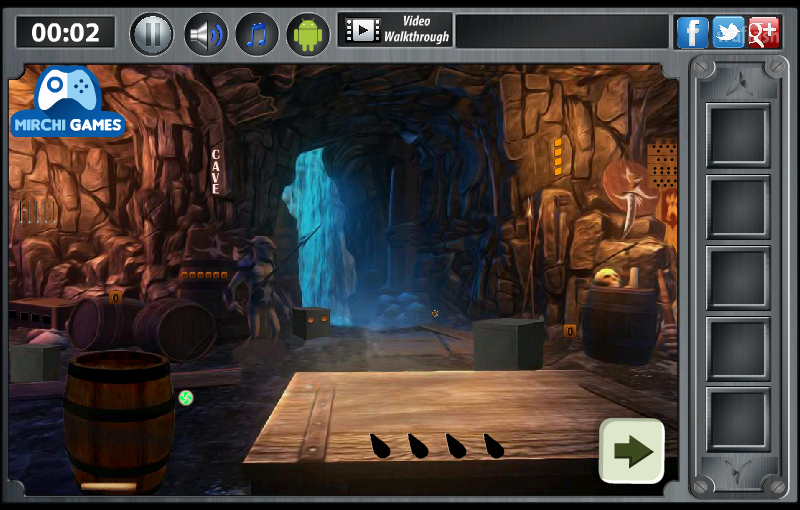This screenshot has height=510, width=800.
Task: Click the orange 0 tag near right barrel
Action: [x=570, y=331]
